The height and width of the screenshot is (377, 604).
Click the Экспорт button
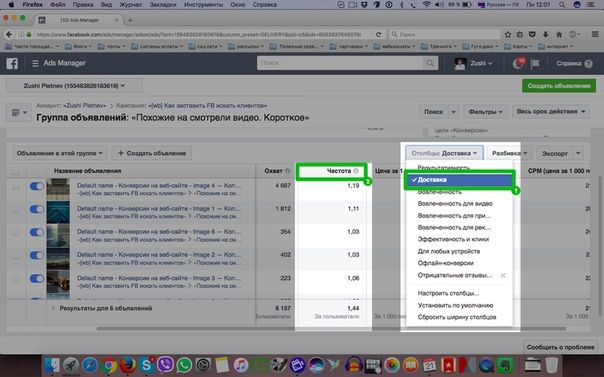click(x=555, y=153)
